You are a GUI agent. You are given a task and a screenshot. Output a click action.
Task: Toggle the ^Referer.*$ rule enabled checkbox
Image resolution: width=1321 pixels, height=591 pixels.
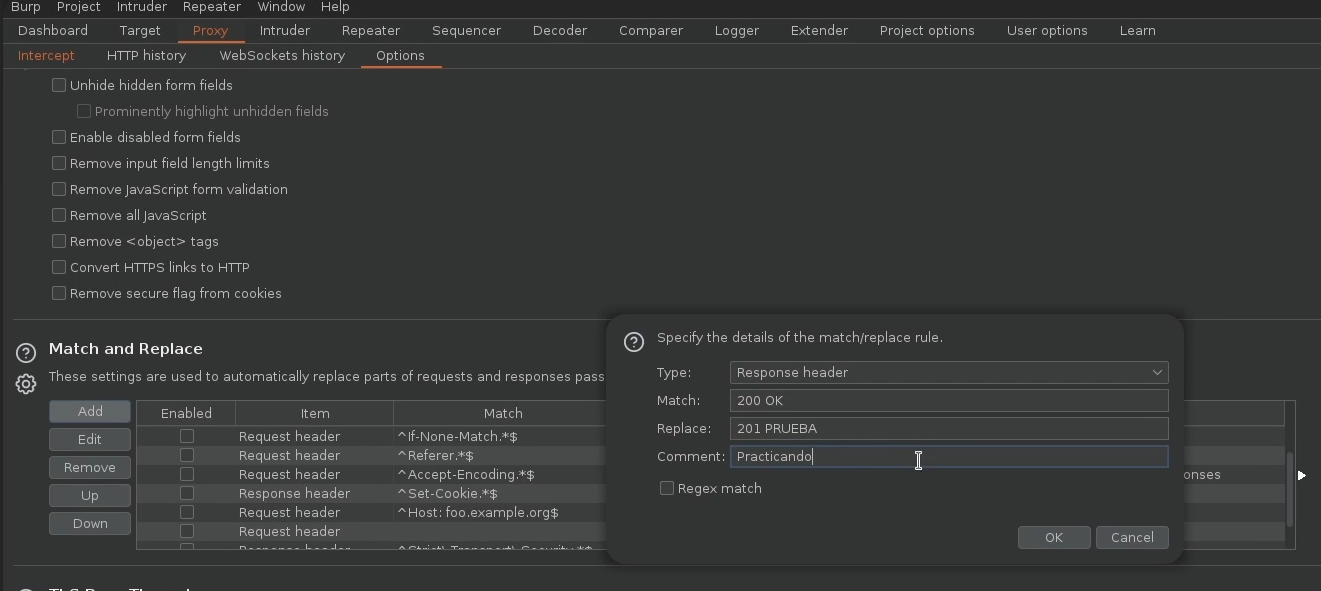click(x=186, y=455)
